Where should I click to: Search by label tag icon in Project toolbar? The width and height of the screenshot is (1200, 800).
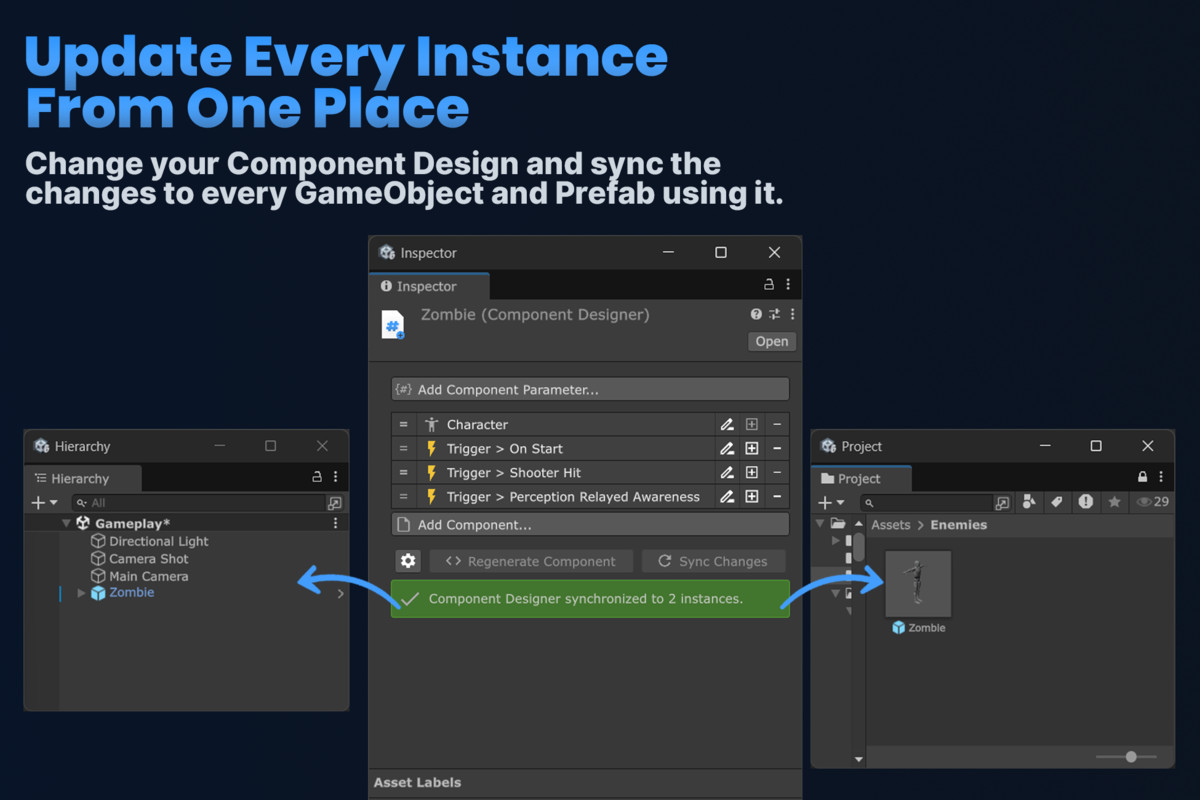click(1057, 502)
